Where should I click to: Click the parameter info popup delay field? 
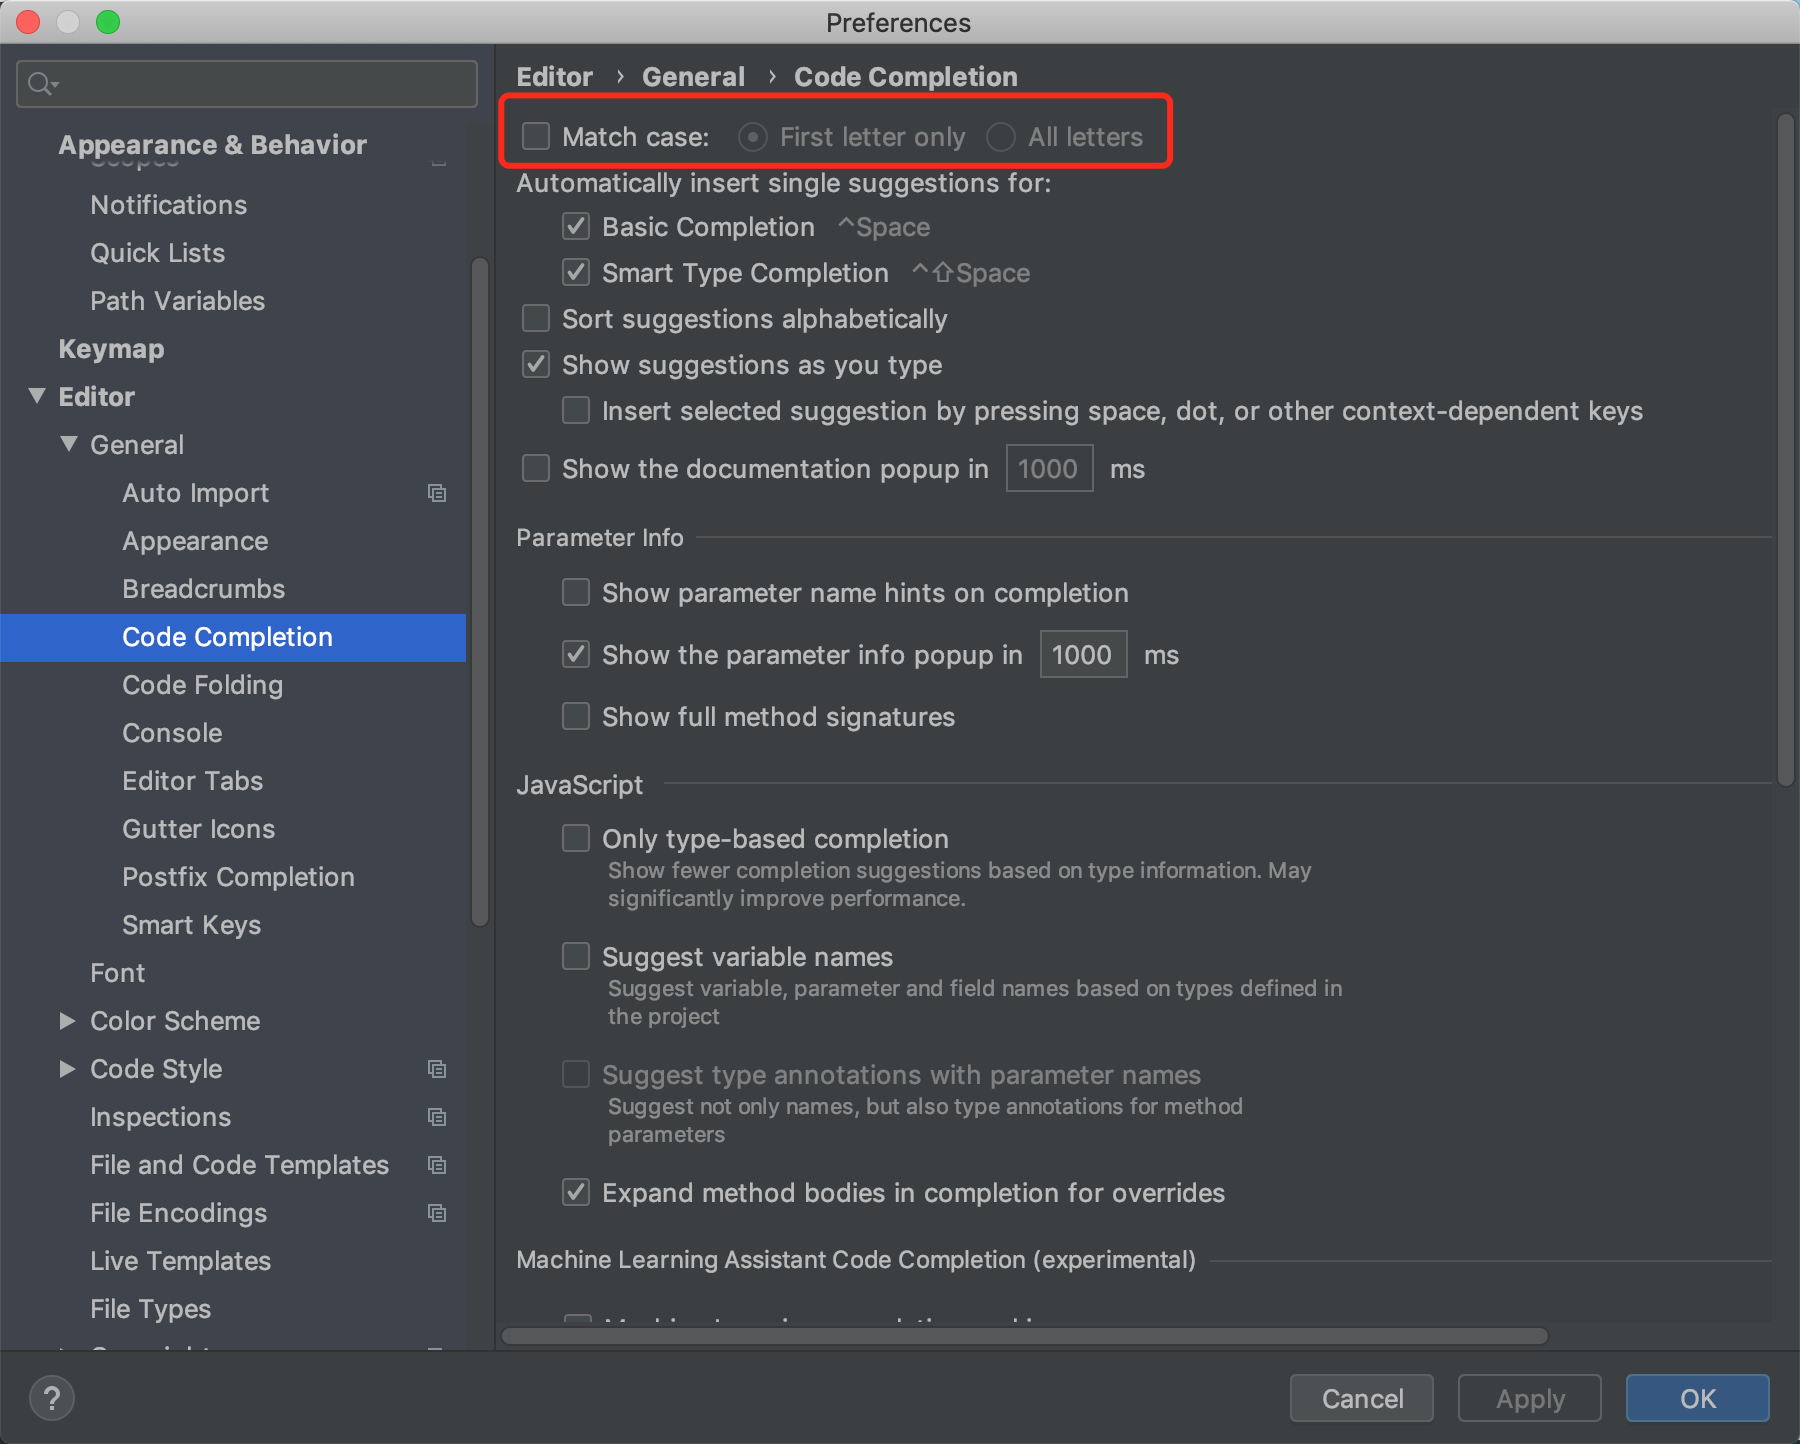pos(1083,654)
